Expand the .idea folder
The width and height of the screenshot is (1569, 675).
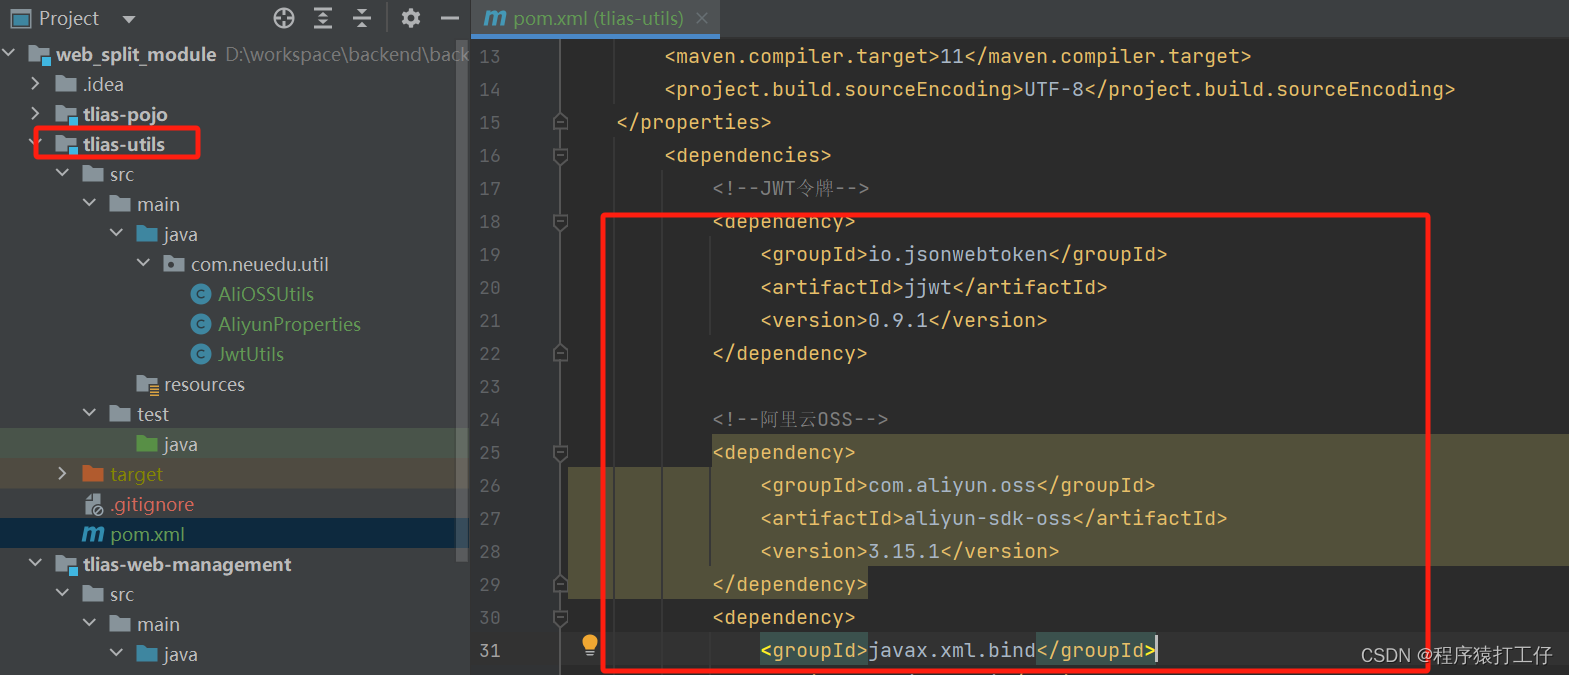(36, 83)
